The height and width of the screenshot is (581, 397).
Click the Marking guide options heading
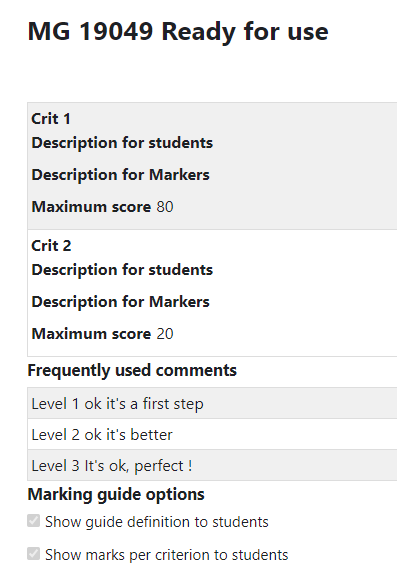click(116, 494)
